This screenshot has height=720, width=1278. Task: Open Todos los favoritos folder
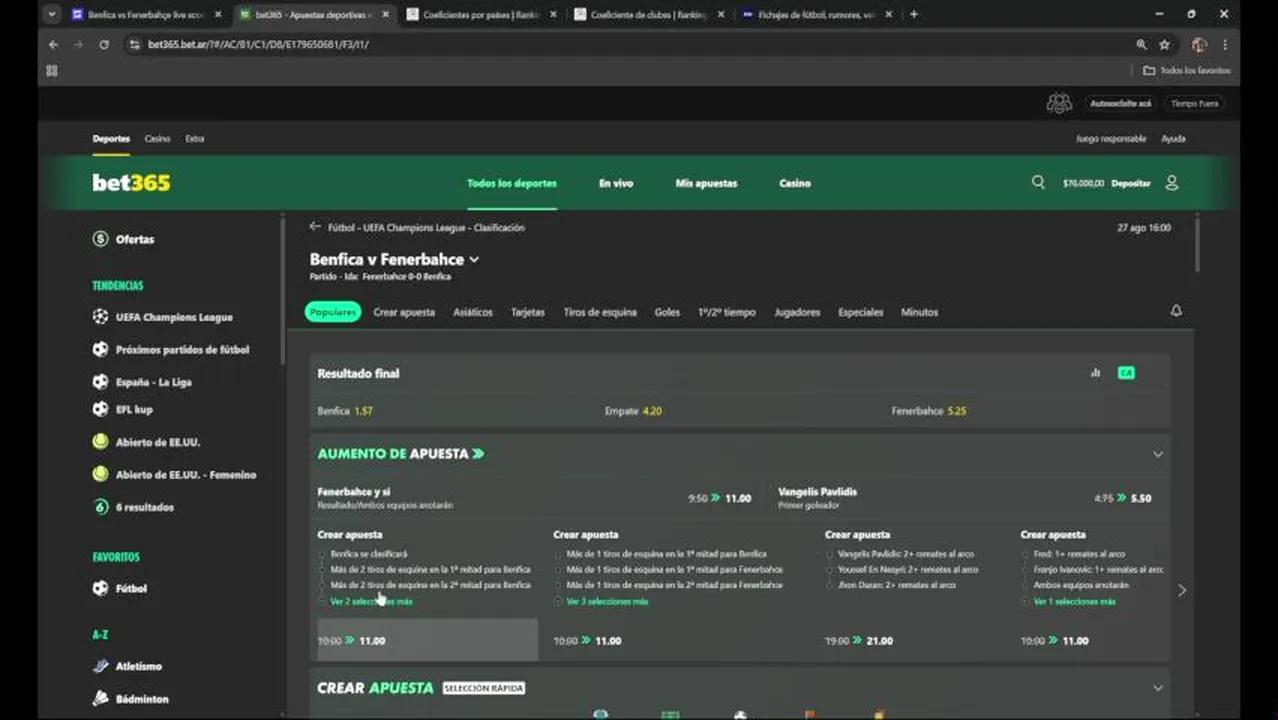coord(1187,70)
